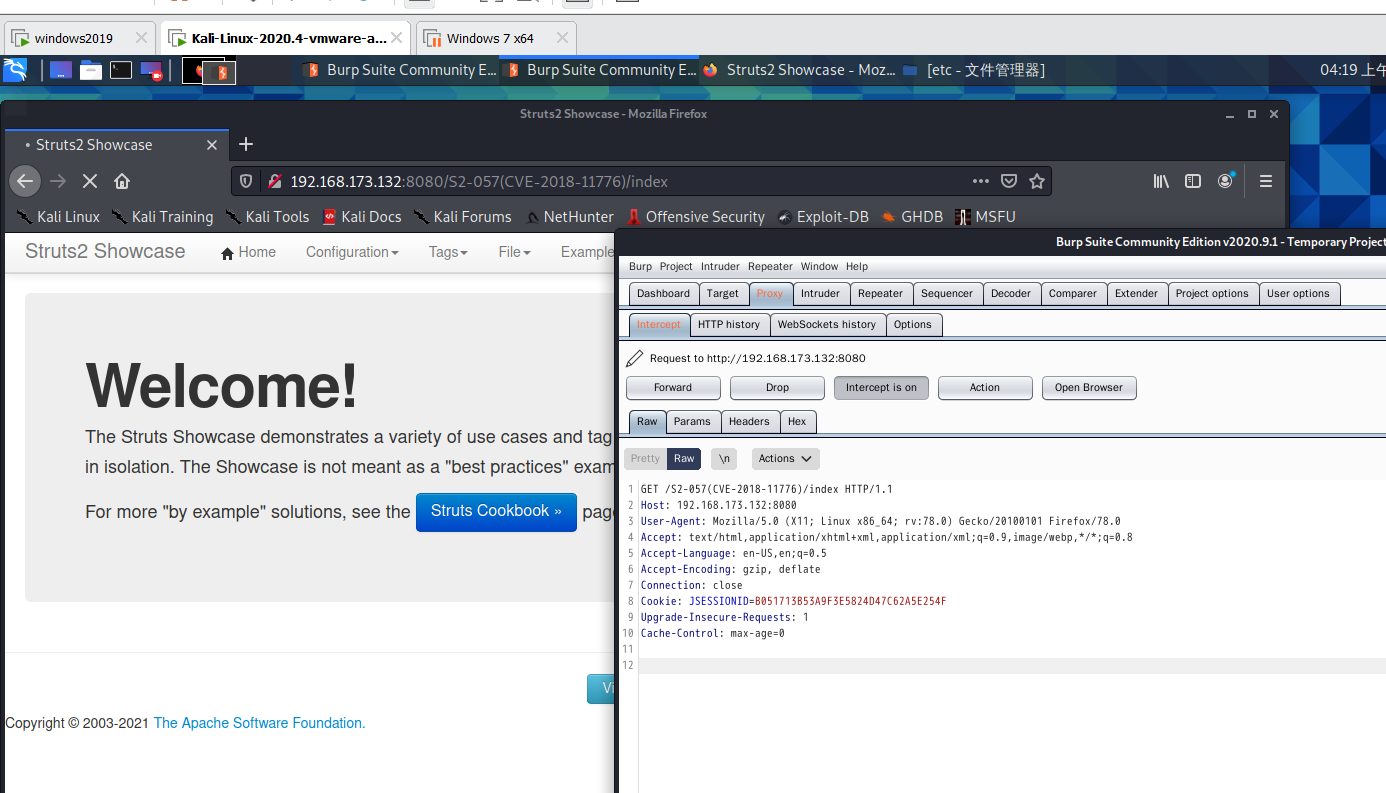Screen dimensions: 1386x793
Task: Click the Firefox home icon
Action: [122, 181]
